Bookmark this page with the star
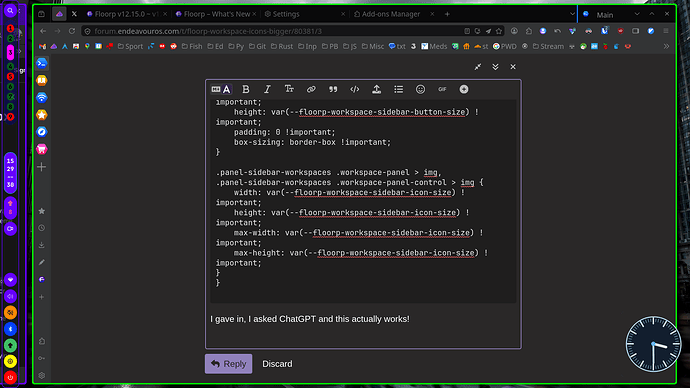The width and height of the screenshot is (690, 388). coord(499,31)
